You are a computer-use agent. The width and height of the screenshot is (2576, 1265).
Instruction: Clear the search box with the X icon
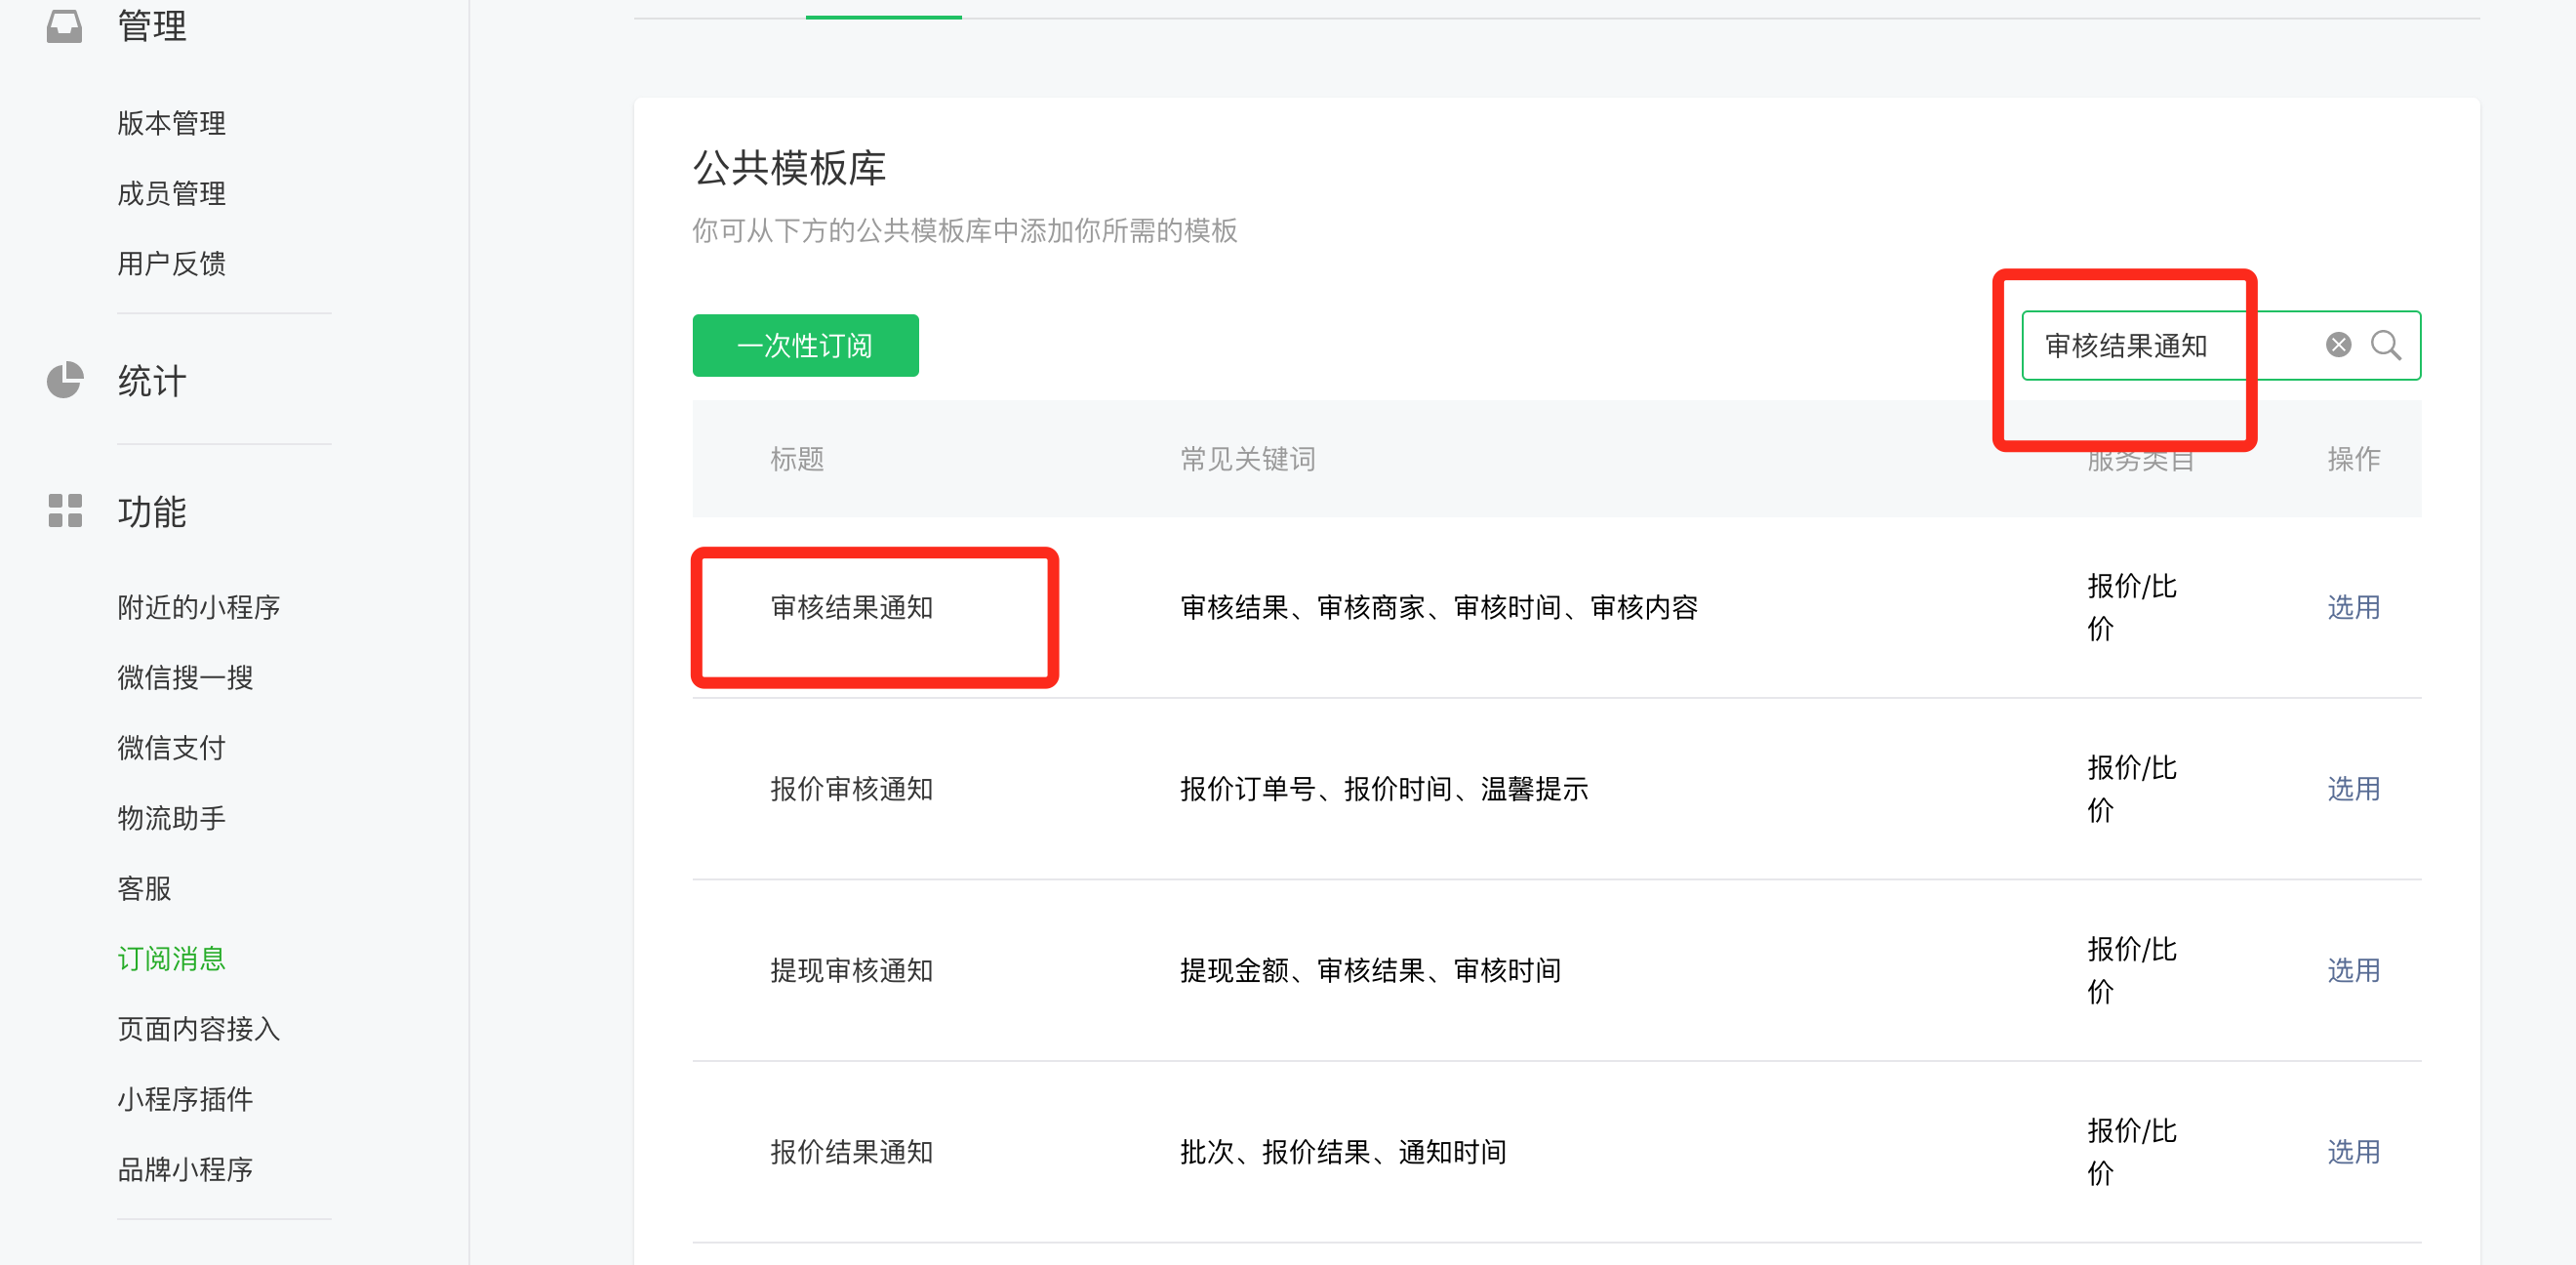click(x=2338, y=345)
